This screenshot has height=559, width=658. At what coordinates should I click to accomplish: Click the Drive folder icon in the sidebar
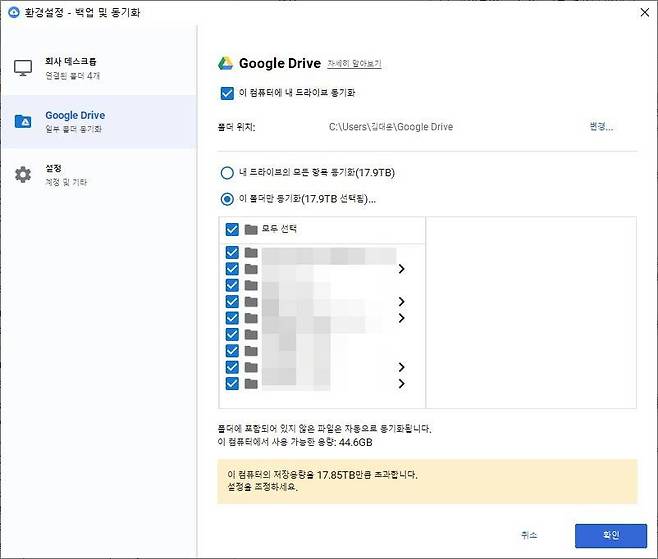23,121
